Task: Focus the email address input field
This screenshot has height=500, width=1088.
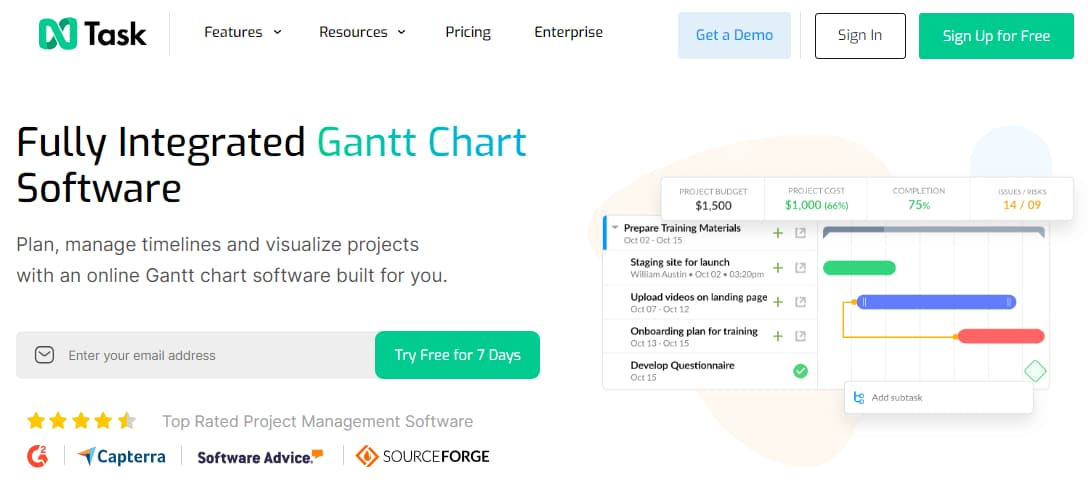Action: pyautogui.click(x=196, y=355)
